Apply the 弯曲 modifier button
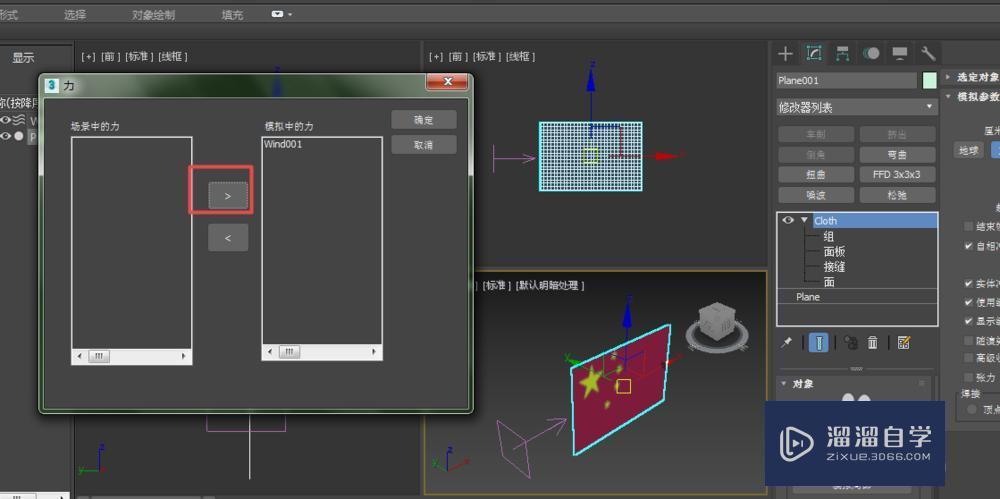Viewport: 1000px width, 499px height. click(897, 154)
